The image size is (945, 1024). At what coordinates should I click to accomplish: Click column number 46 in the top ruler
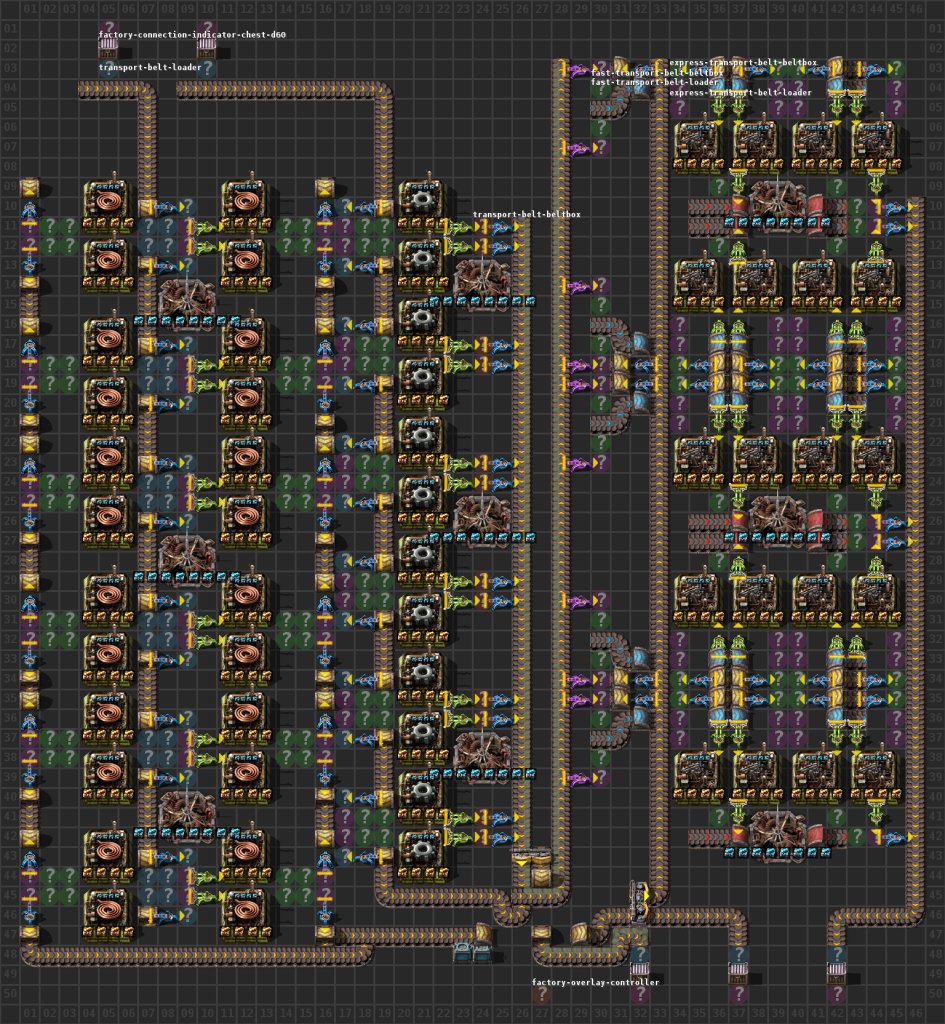click(915, 9)
